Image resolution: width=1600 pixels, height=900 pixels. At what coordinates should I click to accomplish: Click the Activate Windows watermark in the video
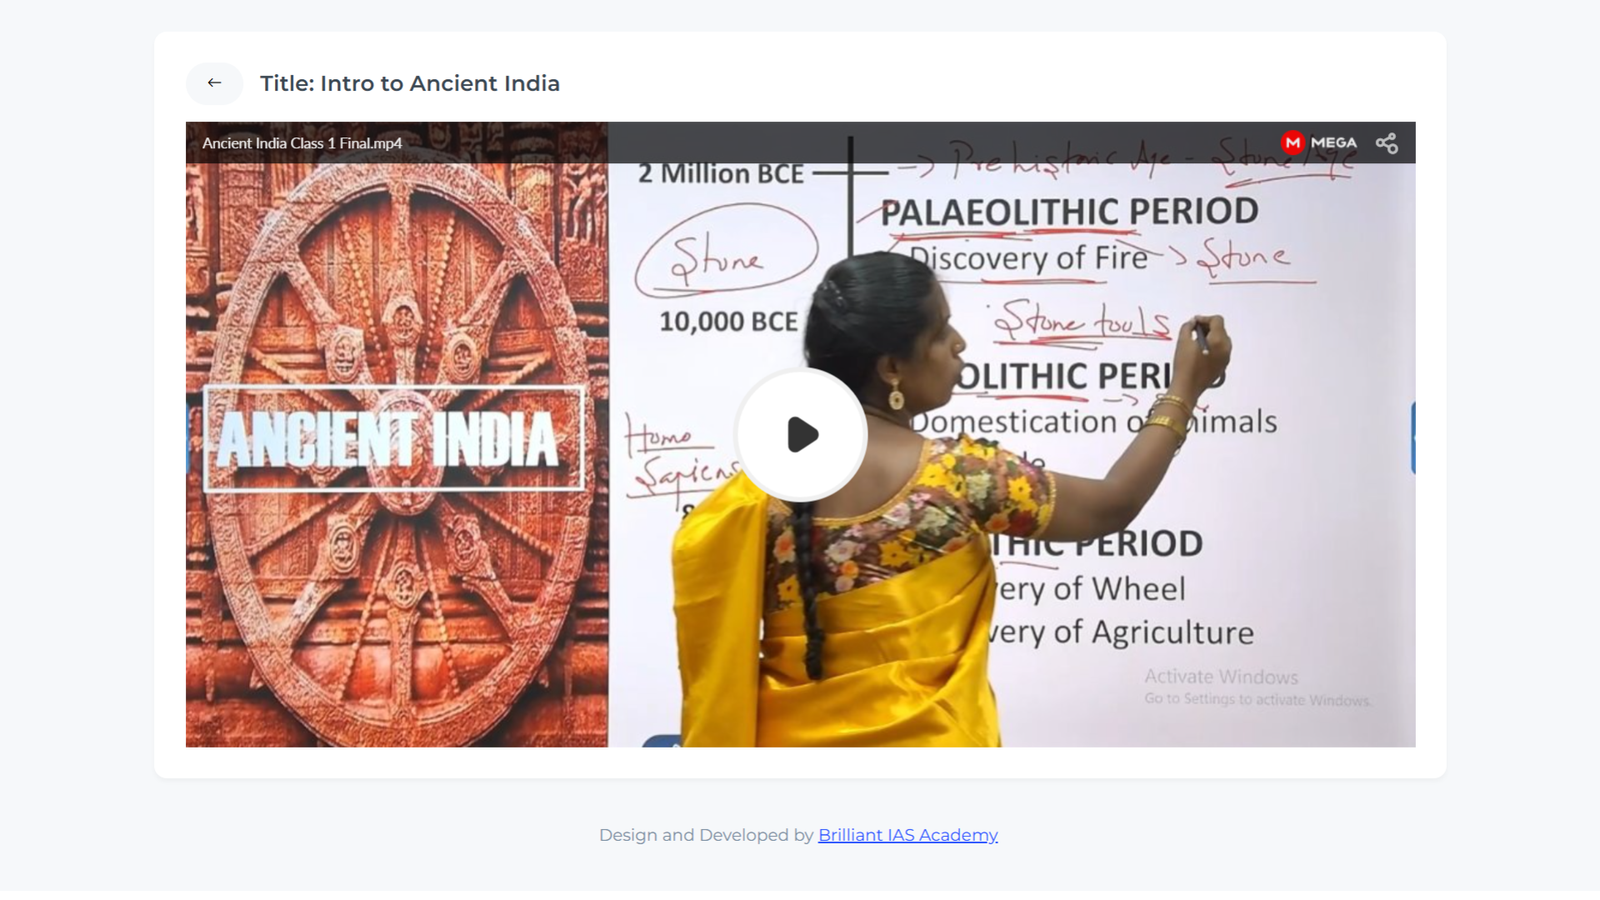click(1257, 687)
